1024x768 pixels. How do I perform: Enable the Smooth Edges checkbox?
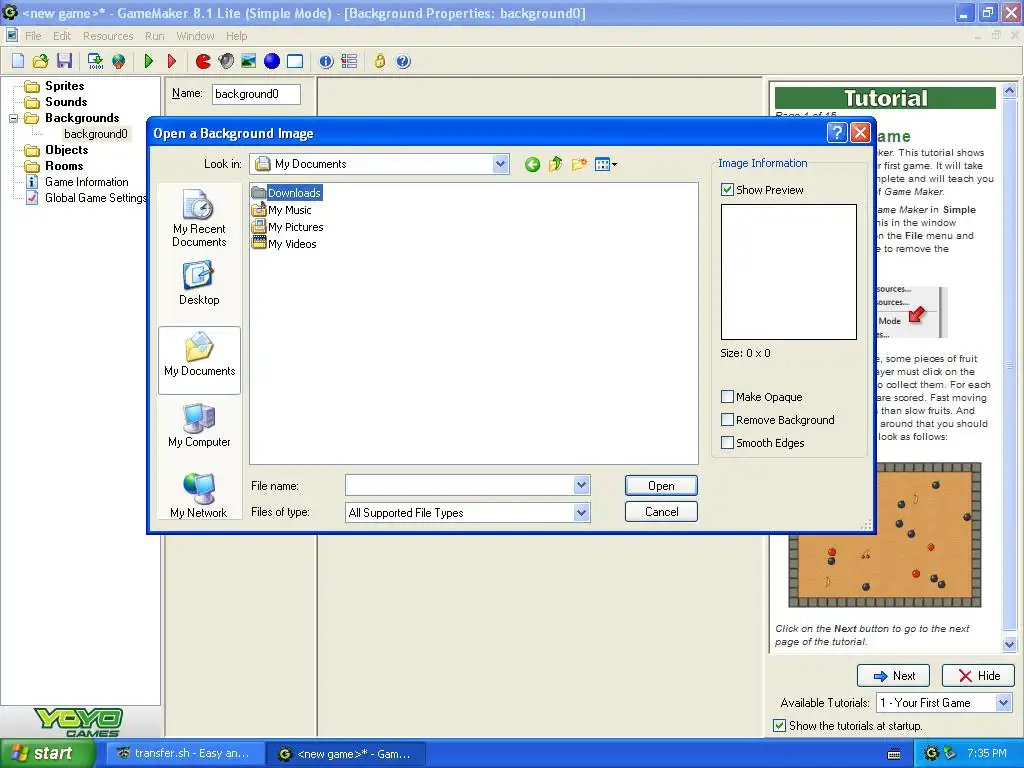tap(727, 442)
